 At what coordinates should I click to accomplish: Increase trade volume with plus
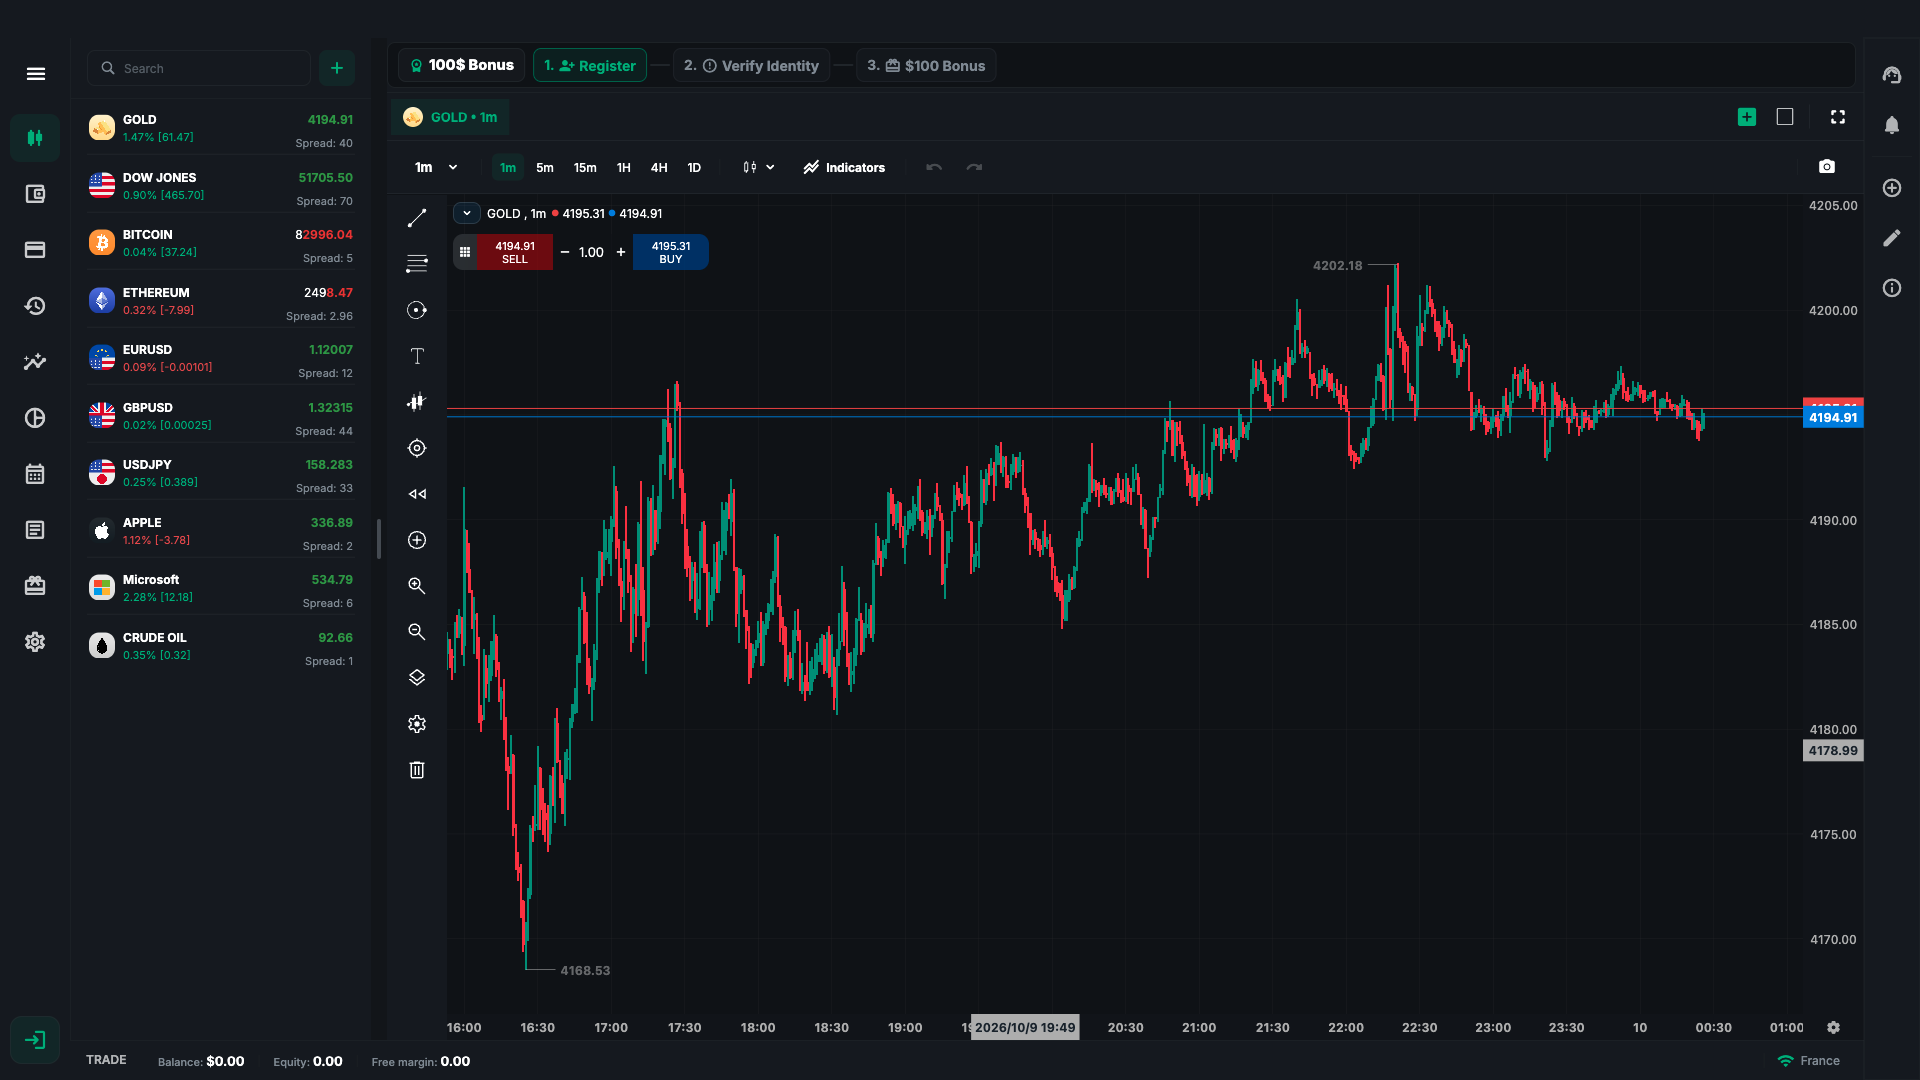click(x=621, y=252)
